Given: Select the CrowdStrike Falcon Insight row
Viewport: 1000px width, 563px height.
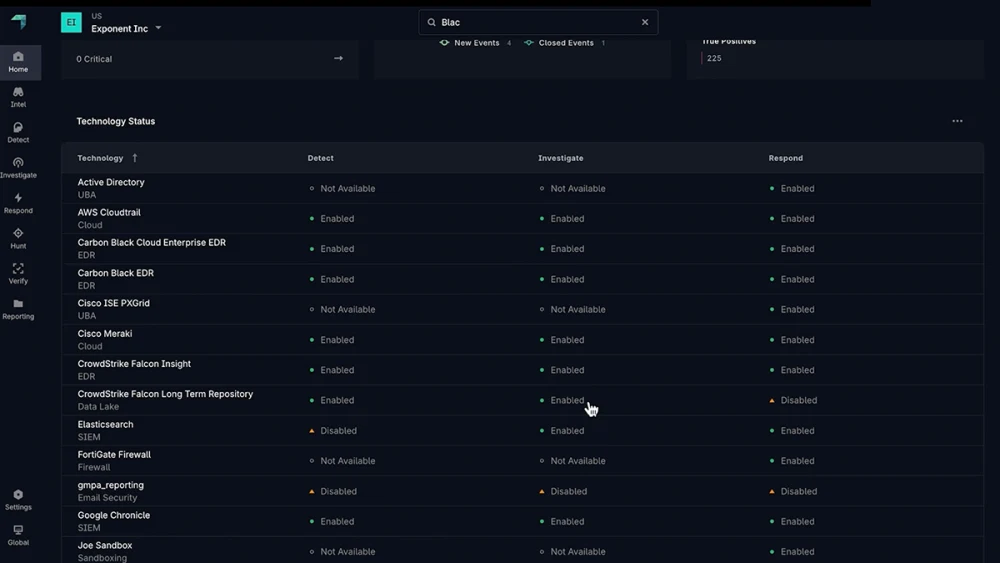Looking at the screenshot, I should coord(522,370).
